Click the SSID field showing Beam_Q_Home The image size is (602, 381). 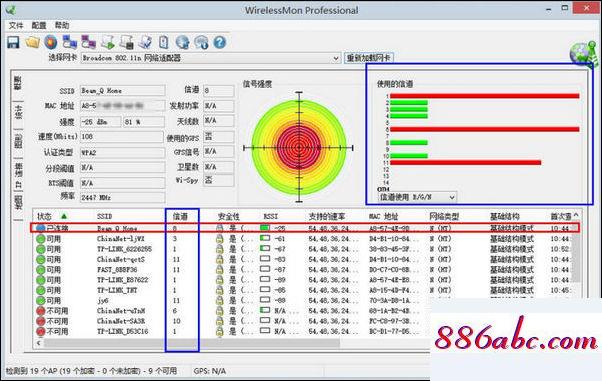tap(122, 91)
